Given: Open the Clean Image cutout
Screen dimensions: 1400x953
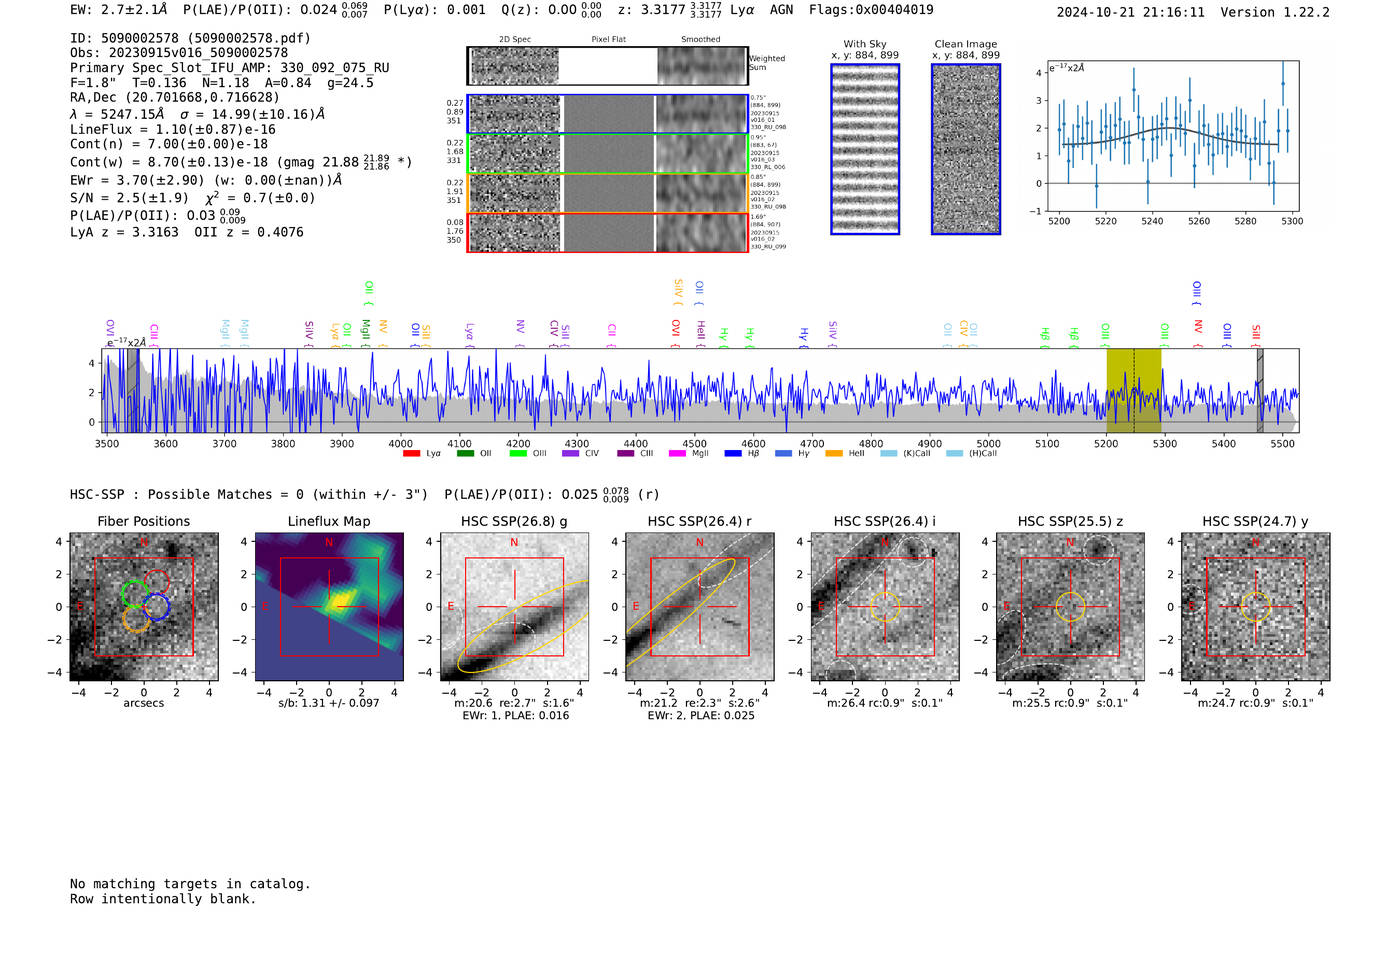Looking at the screenshot, I should coord(966,149).
